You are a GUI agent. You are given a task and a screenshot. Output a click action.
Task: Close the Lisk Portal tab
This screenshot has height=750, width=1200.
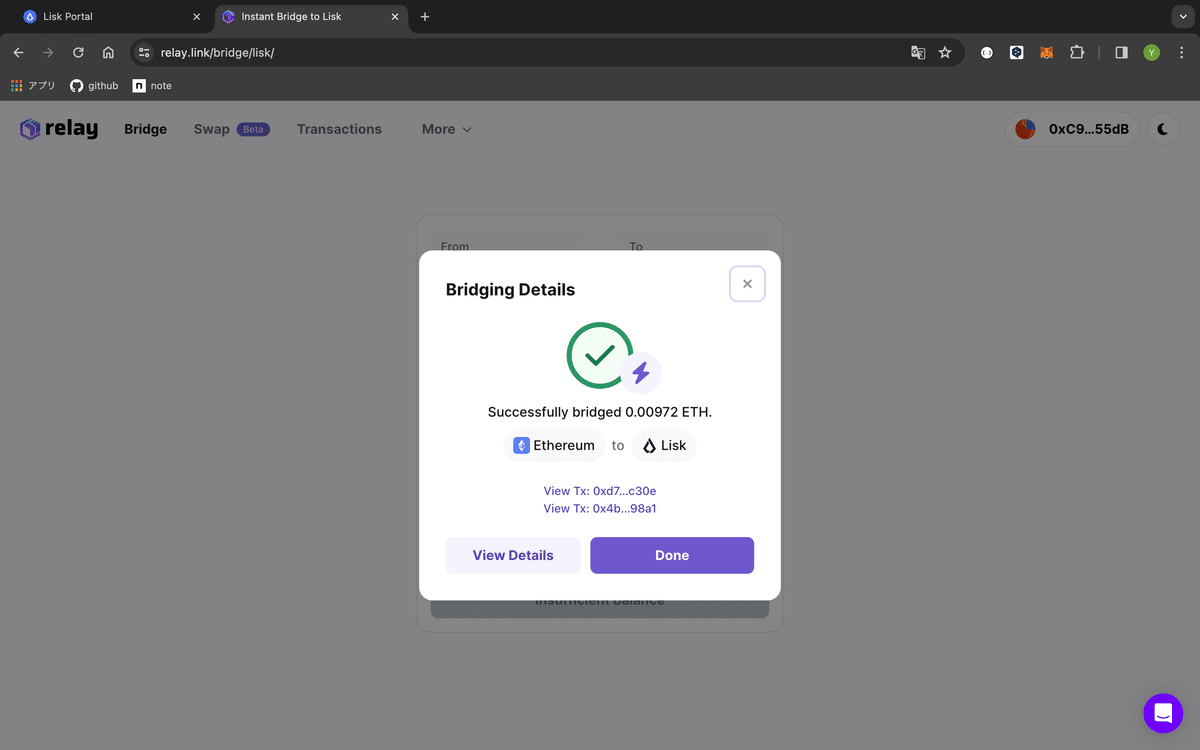pos(196,17)
